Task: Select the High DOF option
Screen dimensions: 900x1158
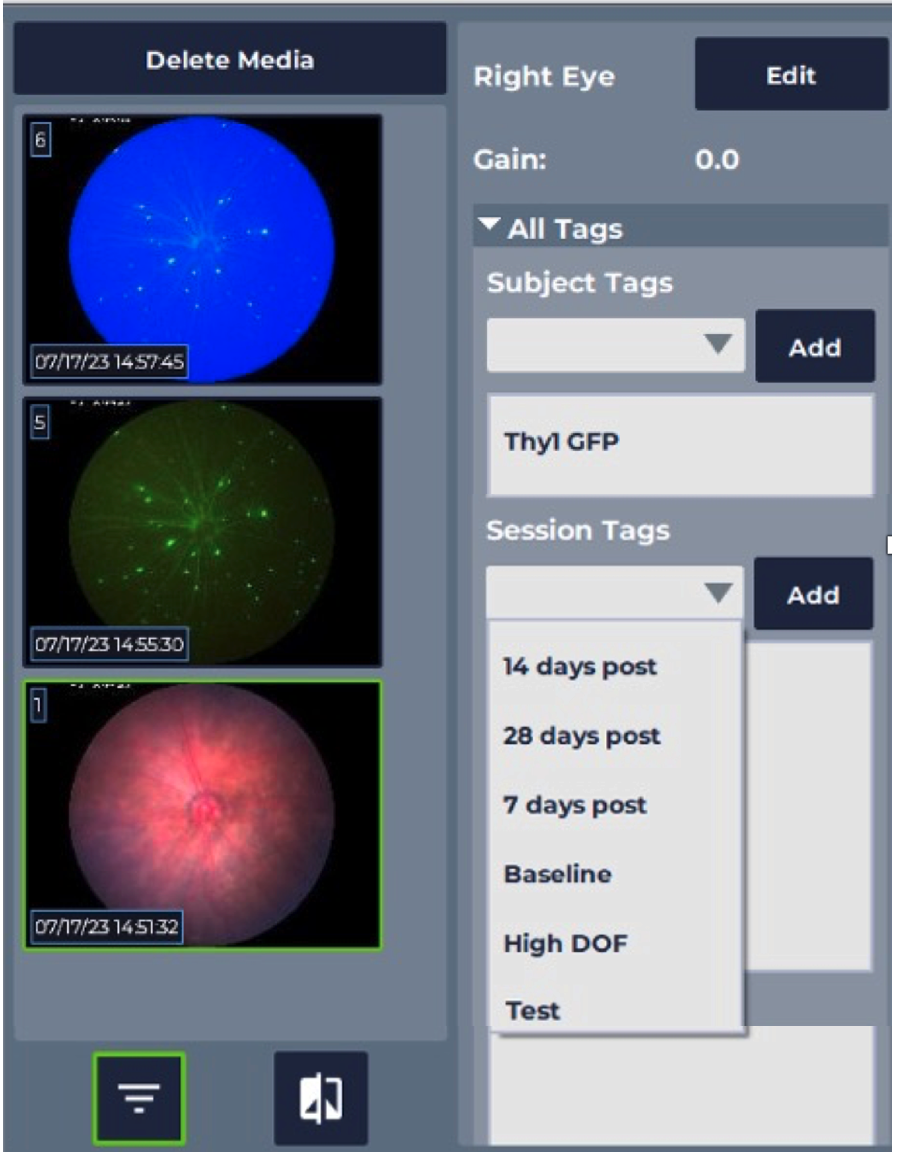Action: (565, 943)
